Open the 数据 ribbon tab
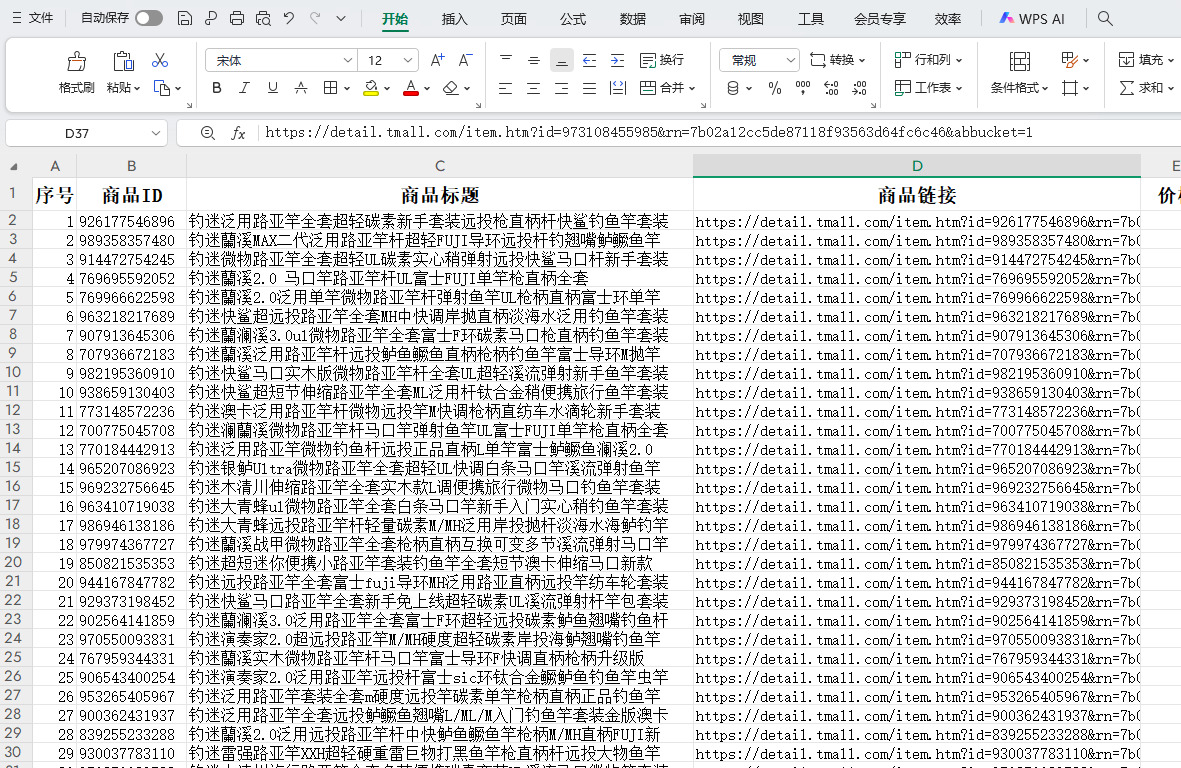The image size is (1181, 768). coord(632,18)
